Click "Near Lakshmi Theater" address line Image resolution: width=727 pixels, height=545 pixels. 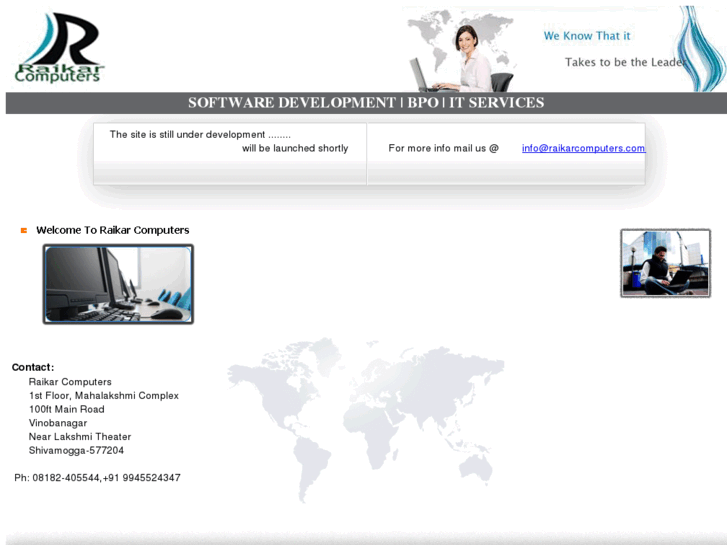[80, 436]
